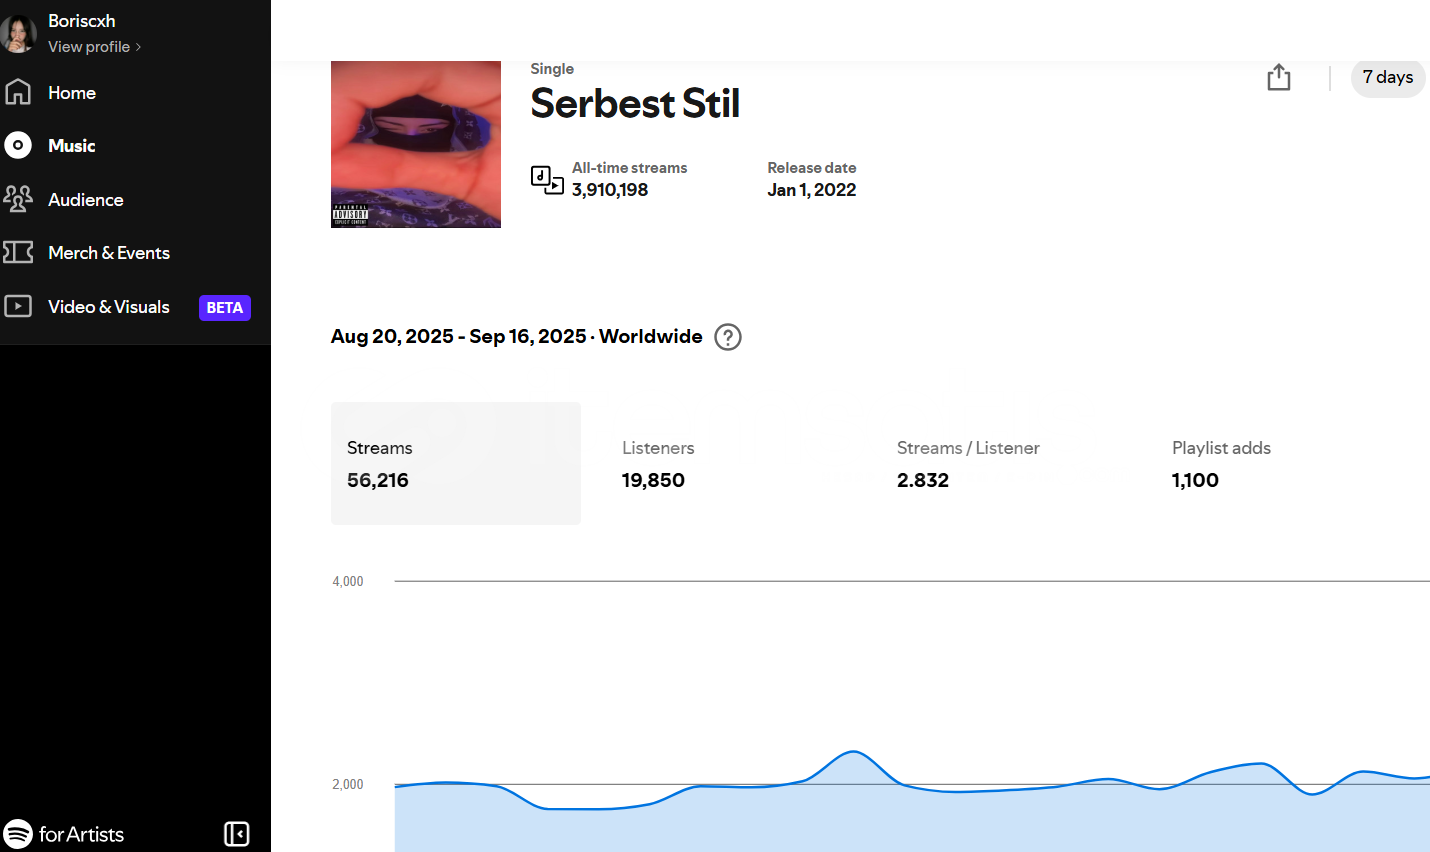Click the Audience people icon

[18, 199]
